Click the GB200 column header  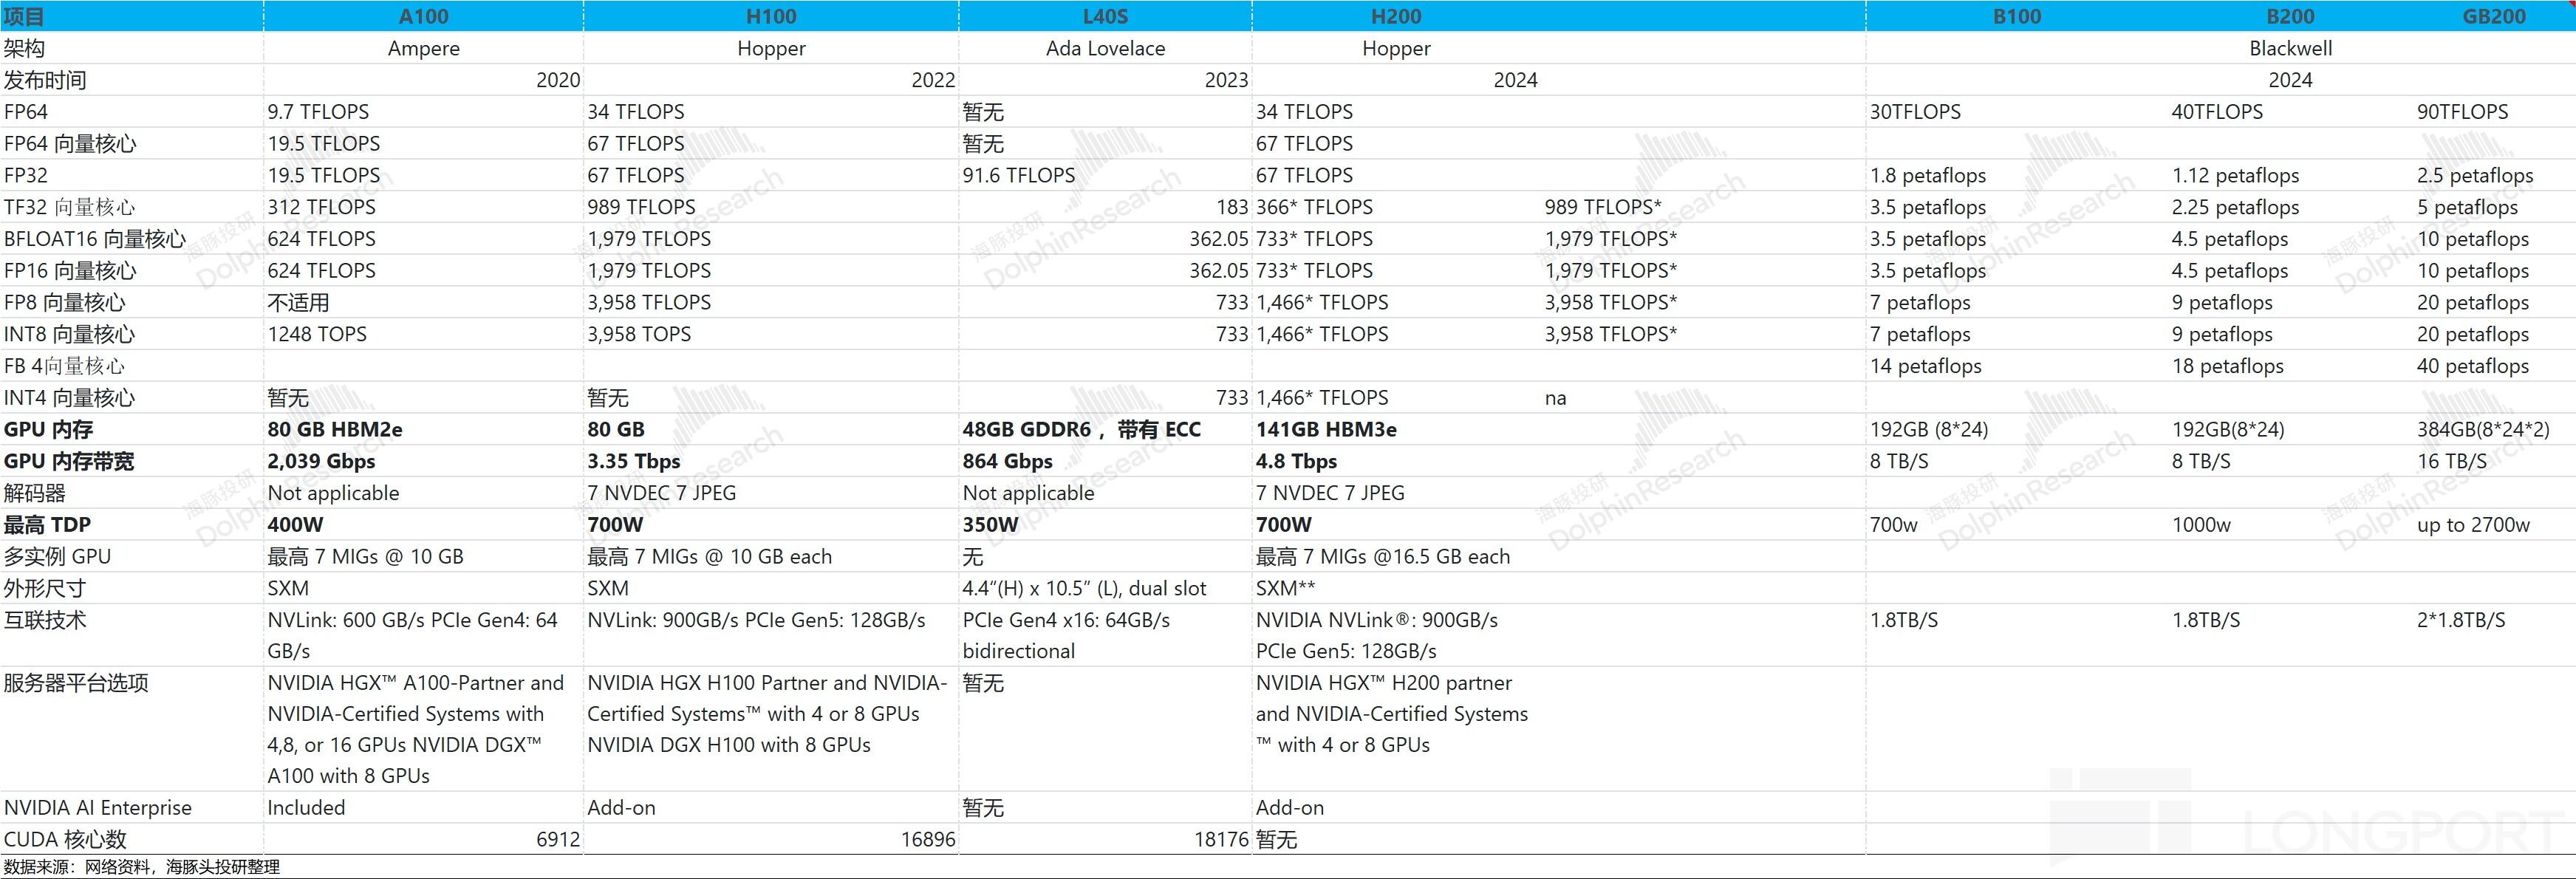pos(2494,16)
